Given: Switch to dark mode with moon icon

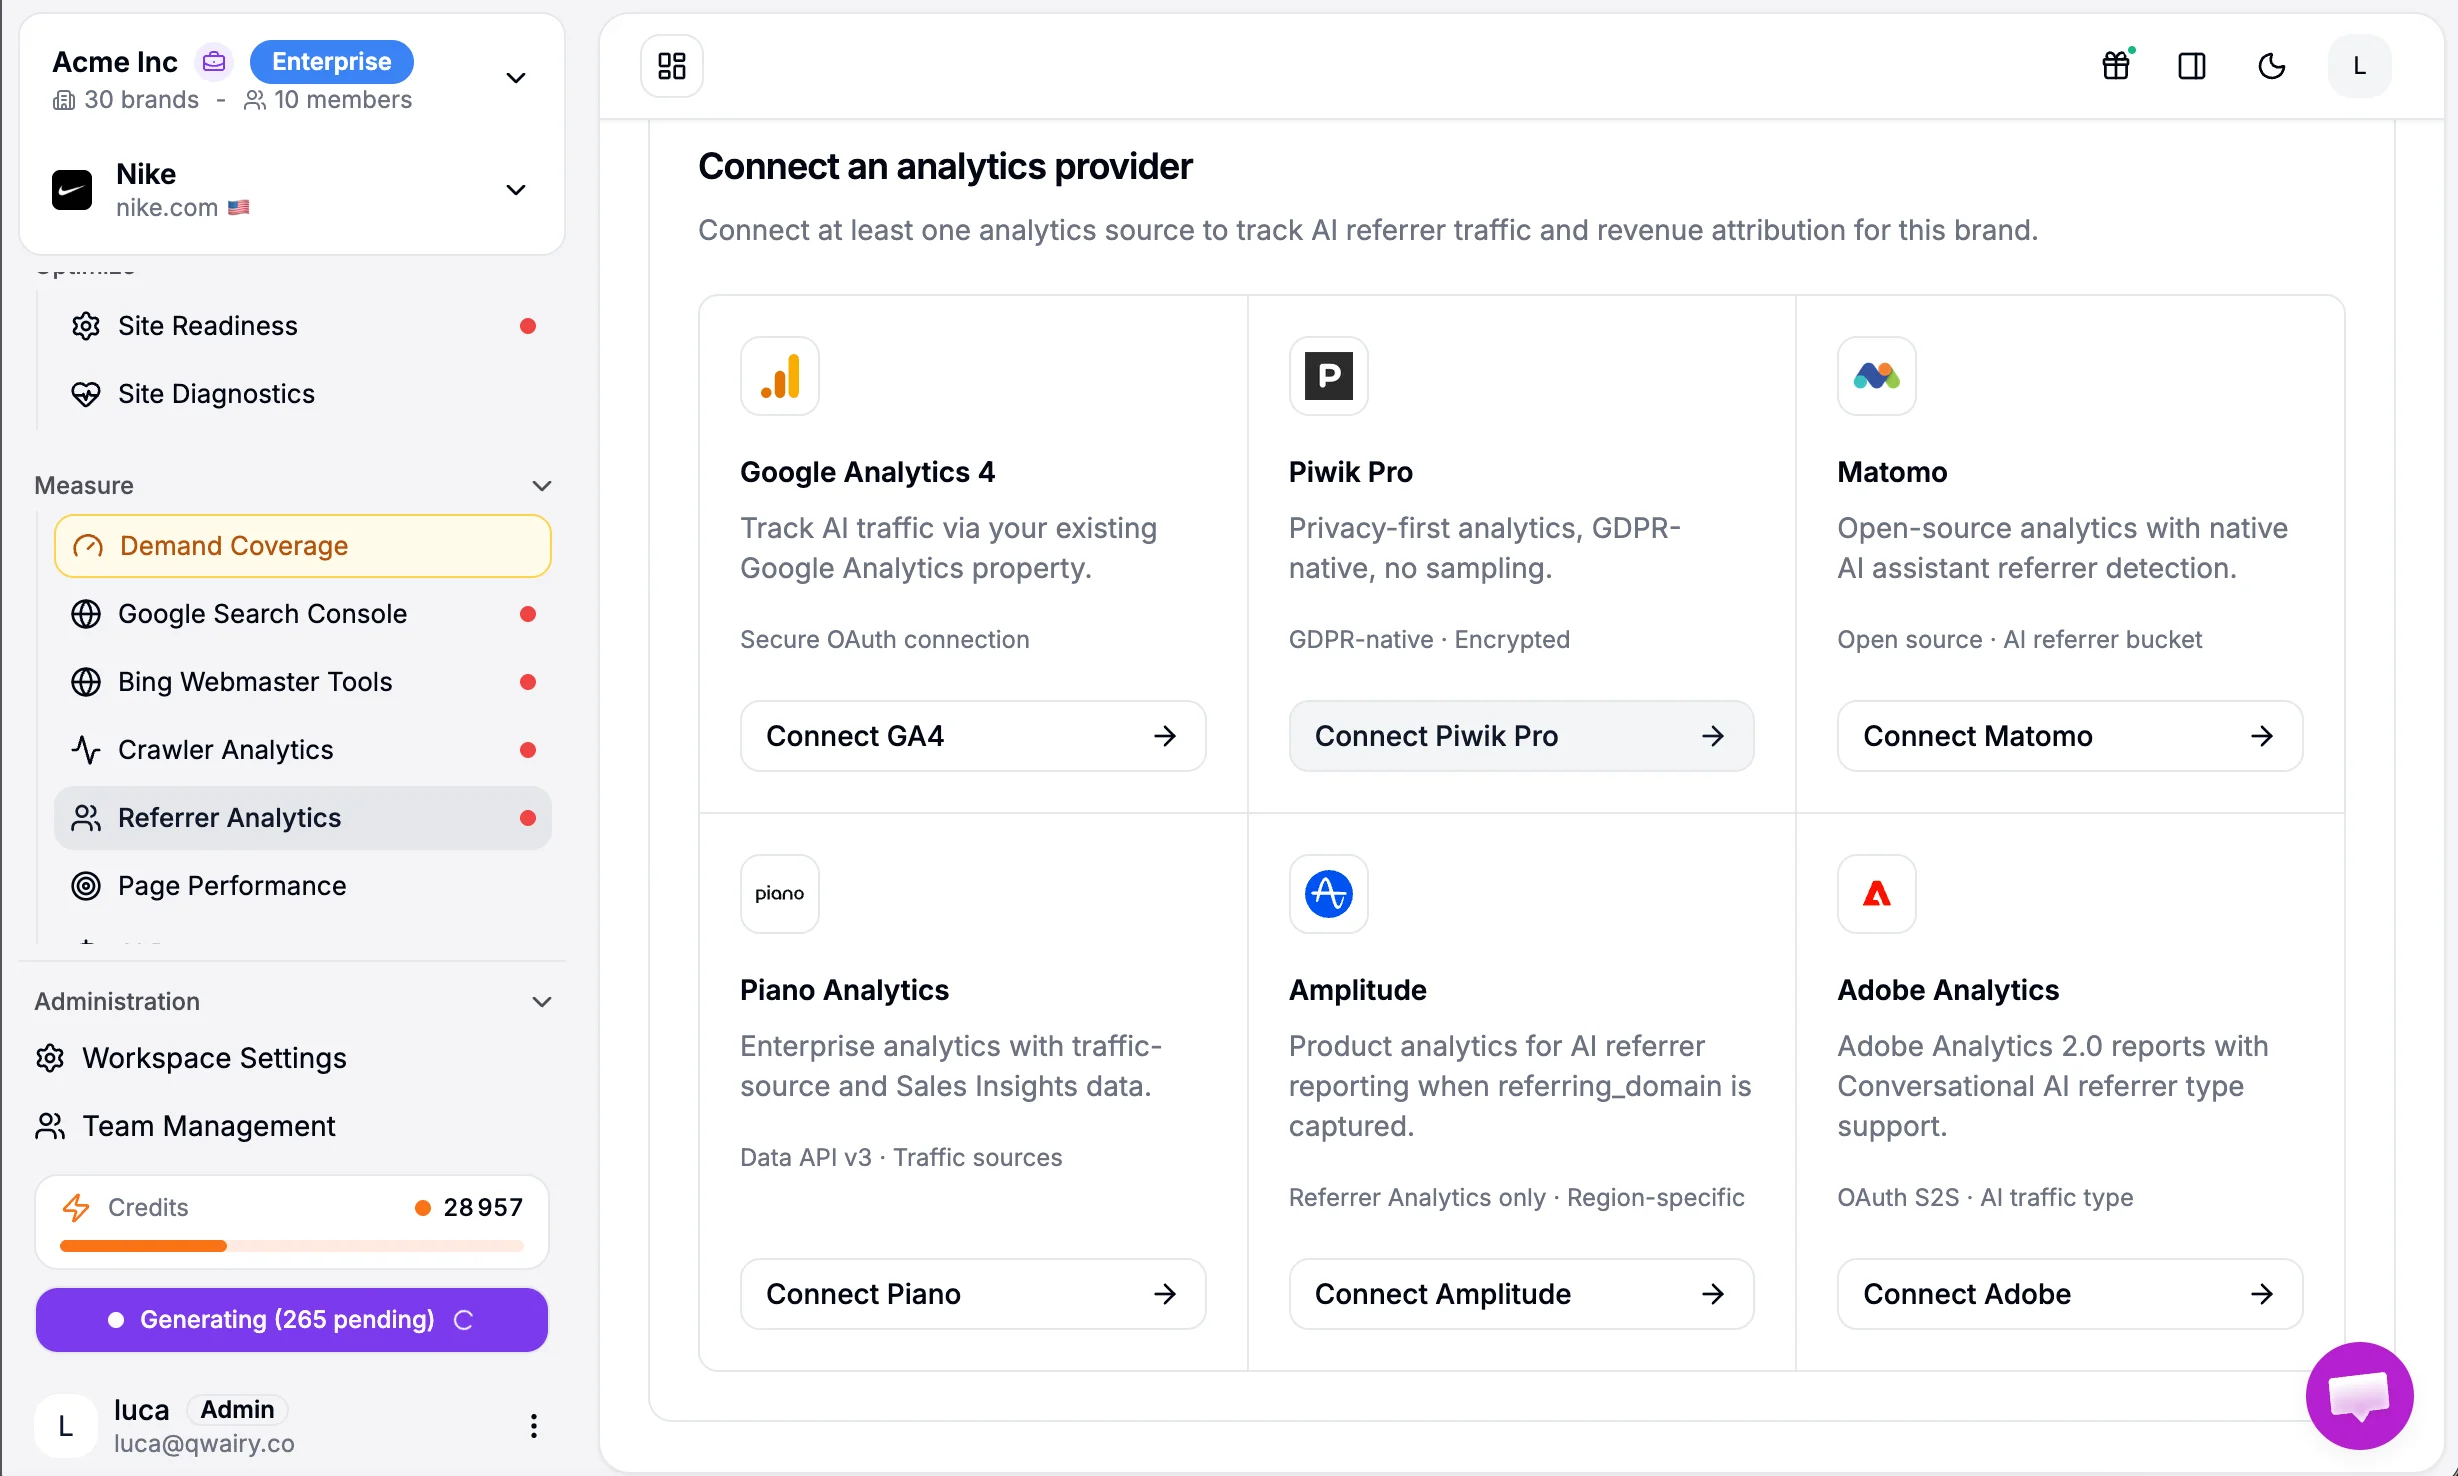Looking at the screenshot, I should point(2272,66).
